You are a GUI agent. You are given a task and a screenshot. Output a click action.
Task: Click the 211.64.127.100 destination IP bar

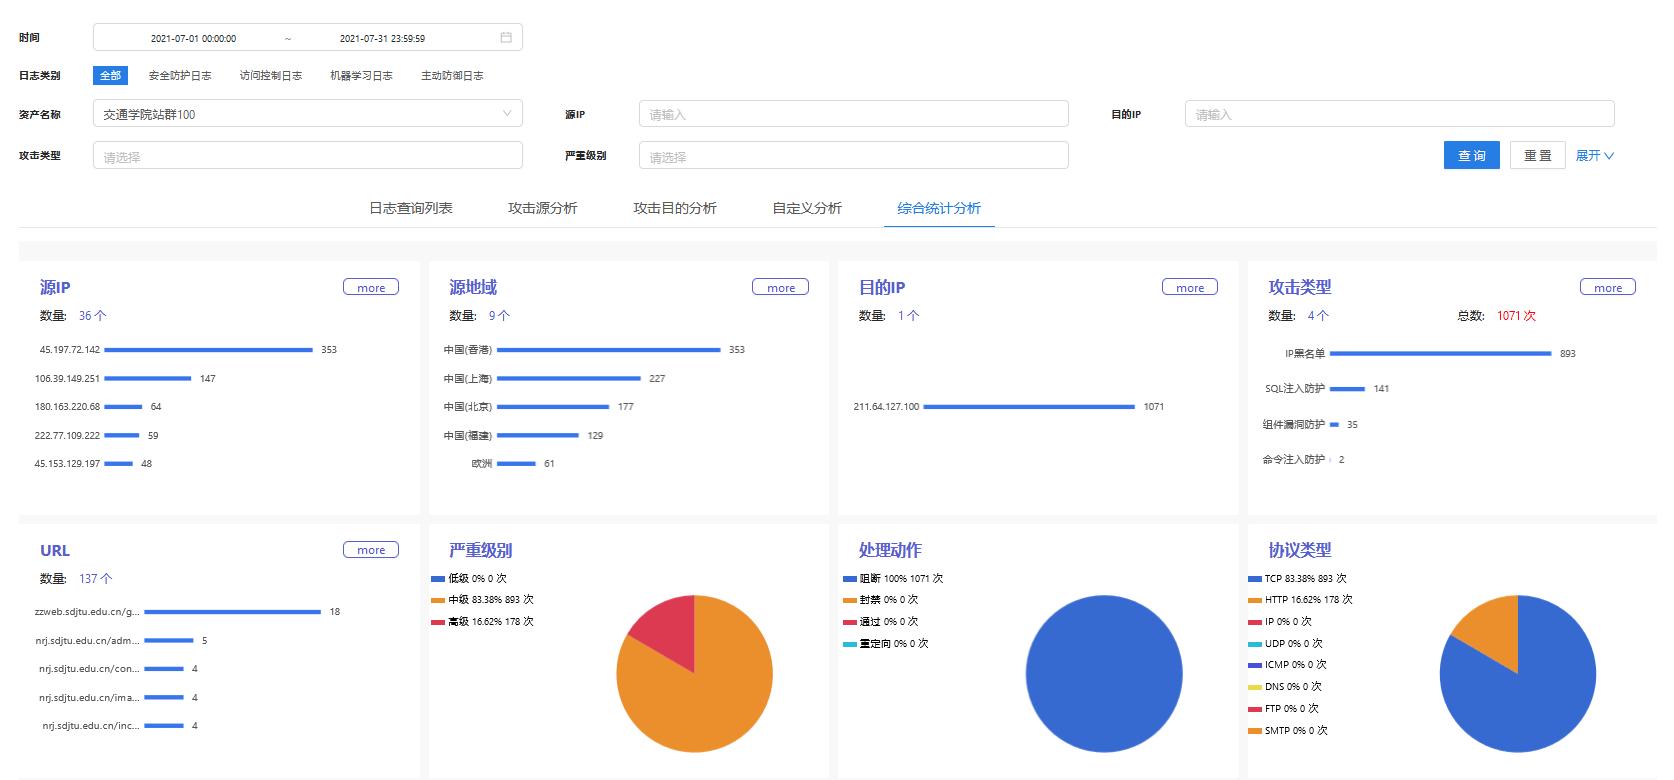coord(1029,407)
